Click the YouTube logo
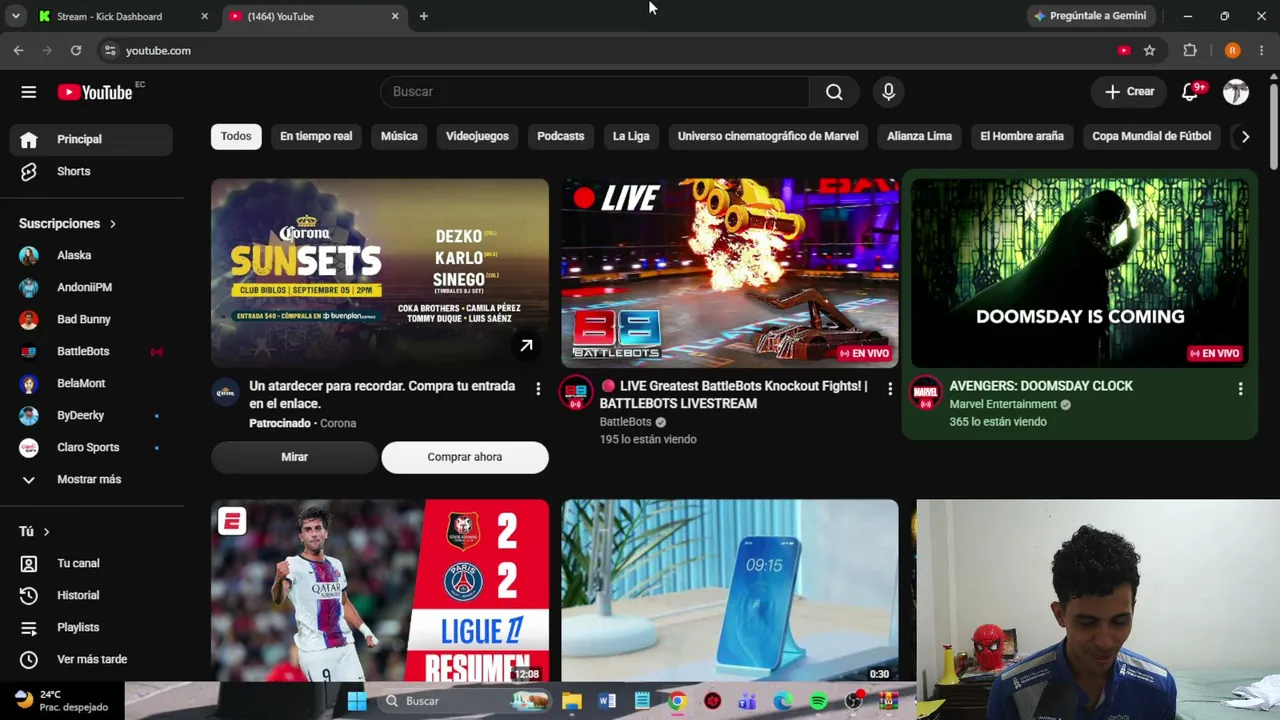The height and width of the screenshot is (720, 1280). click(95, 92)
